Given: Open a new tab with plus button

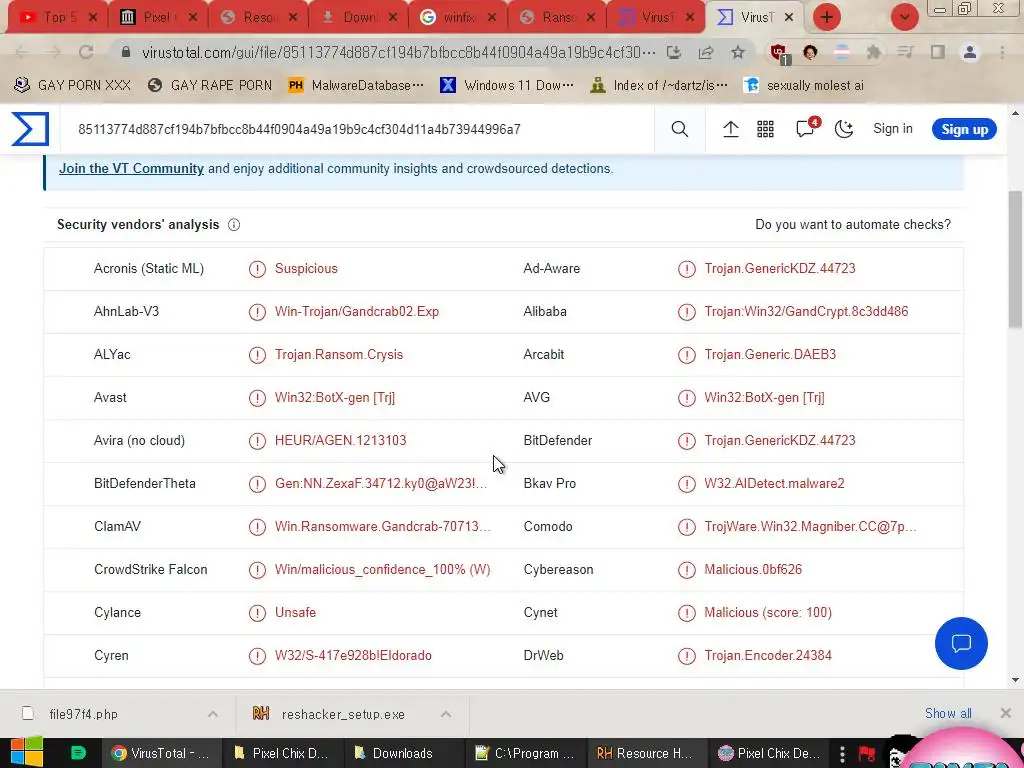Looking at the screenshot, I should click(x=827, y=17).
